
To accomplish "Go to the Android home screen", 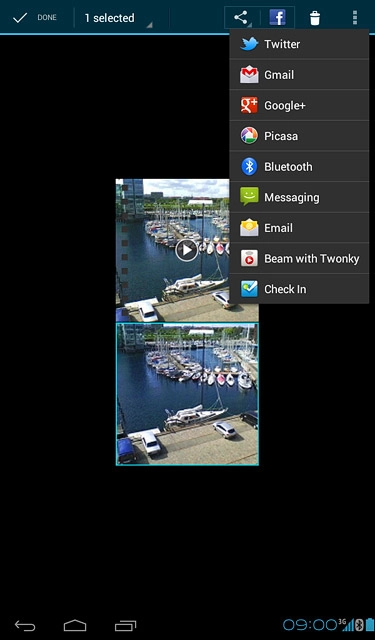I will [75, 626].
